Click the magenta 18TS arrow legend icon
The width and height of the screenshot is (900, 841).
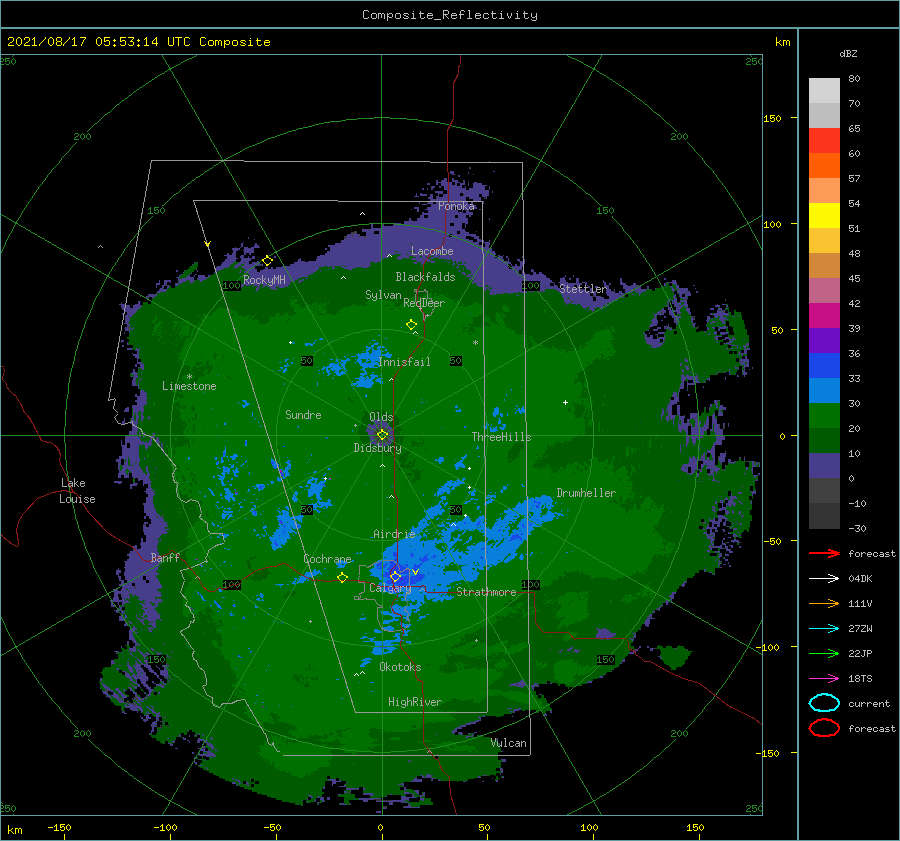pos(824,679)
